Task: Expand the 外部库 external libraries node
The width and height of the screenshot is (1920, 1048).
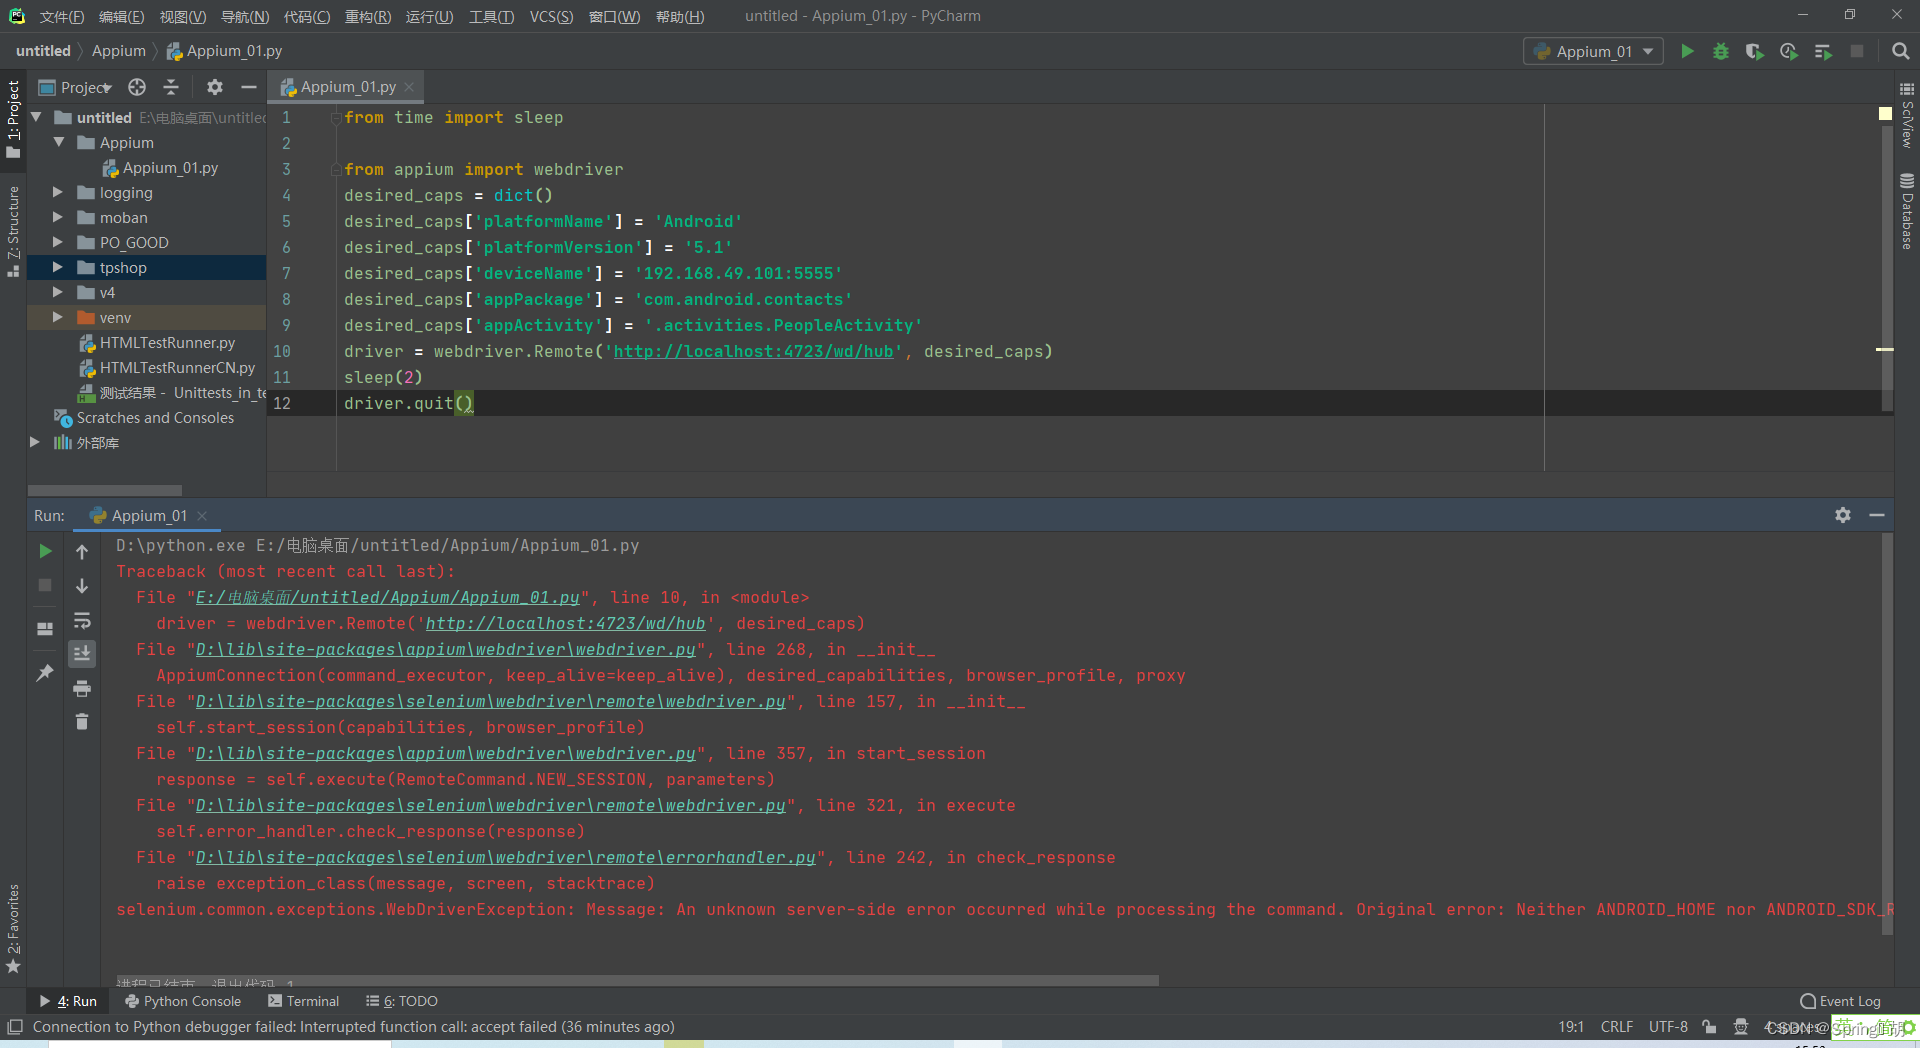Action: (x=35, y=442)
